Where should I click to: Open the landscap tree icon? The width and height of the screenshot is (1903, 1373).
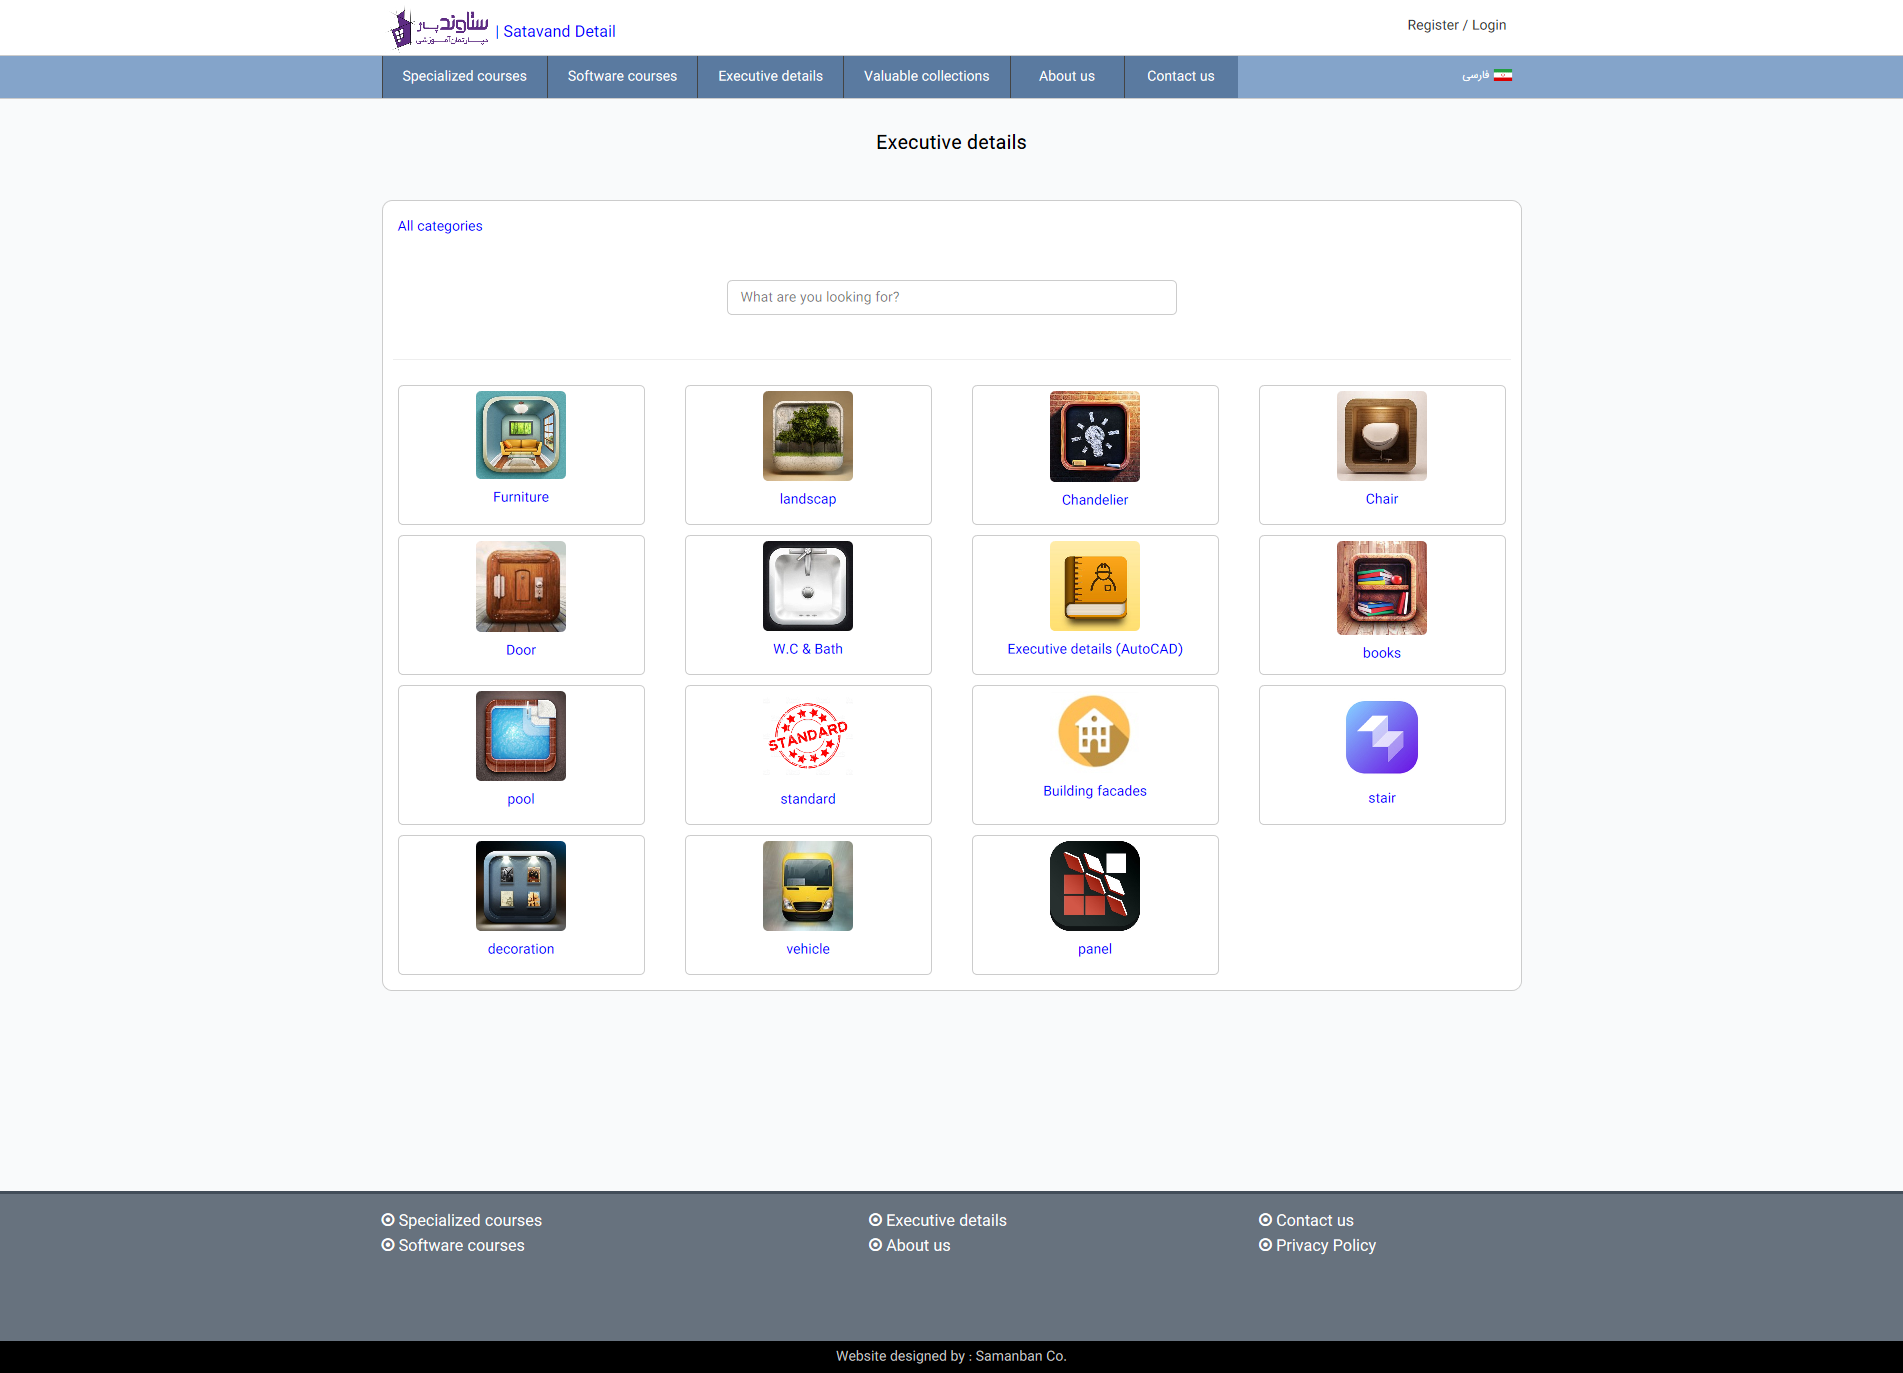(x=808, y=436)
